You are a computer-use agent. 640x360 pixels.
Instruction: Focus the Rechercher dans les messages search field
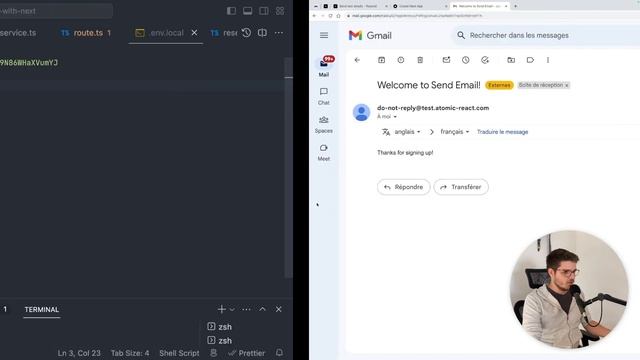(x=547, y=36)
